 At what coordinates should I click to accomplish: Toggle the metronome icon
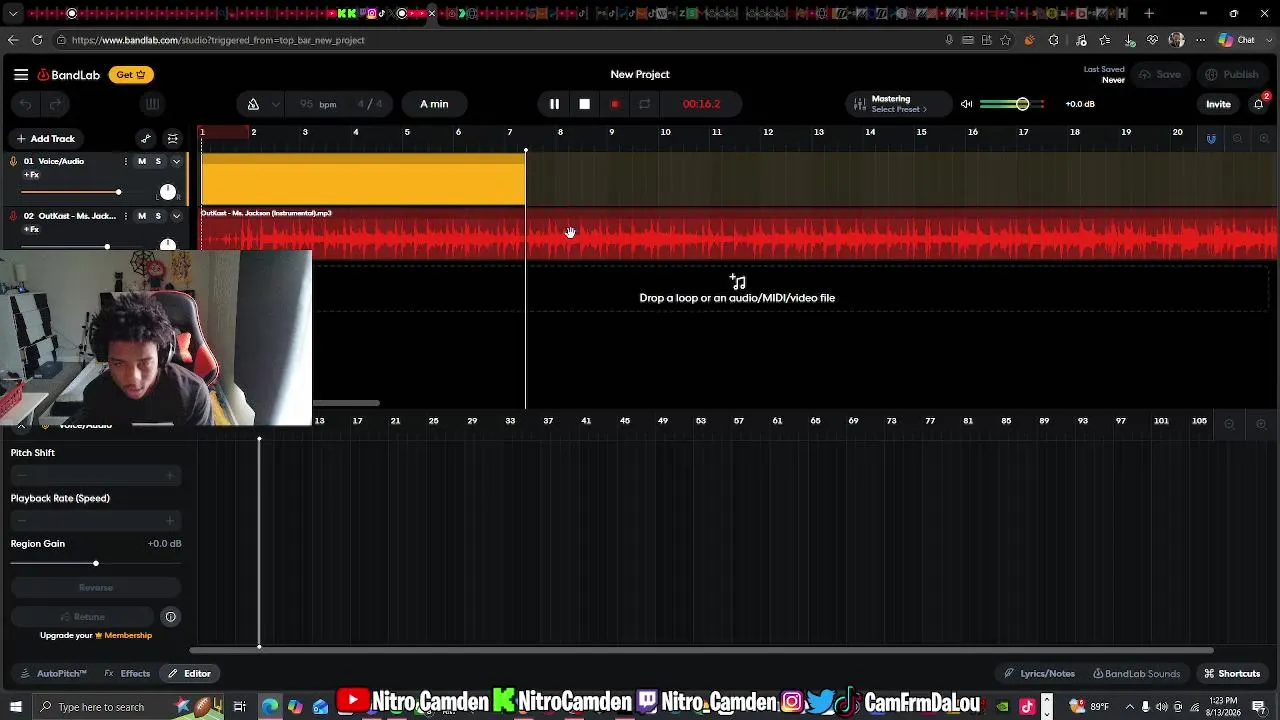click(x=253, y=104)
